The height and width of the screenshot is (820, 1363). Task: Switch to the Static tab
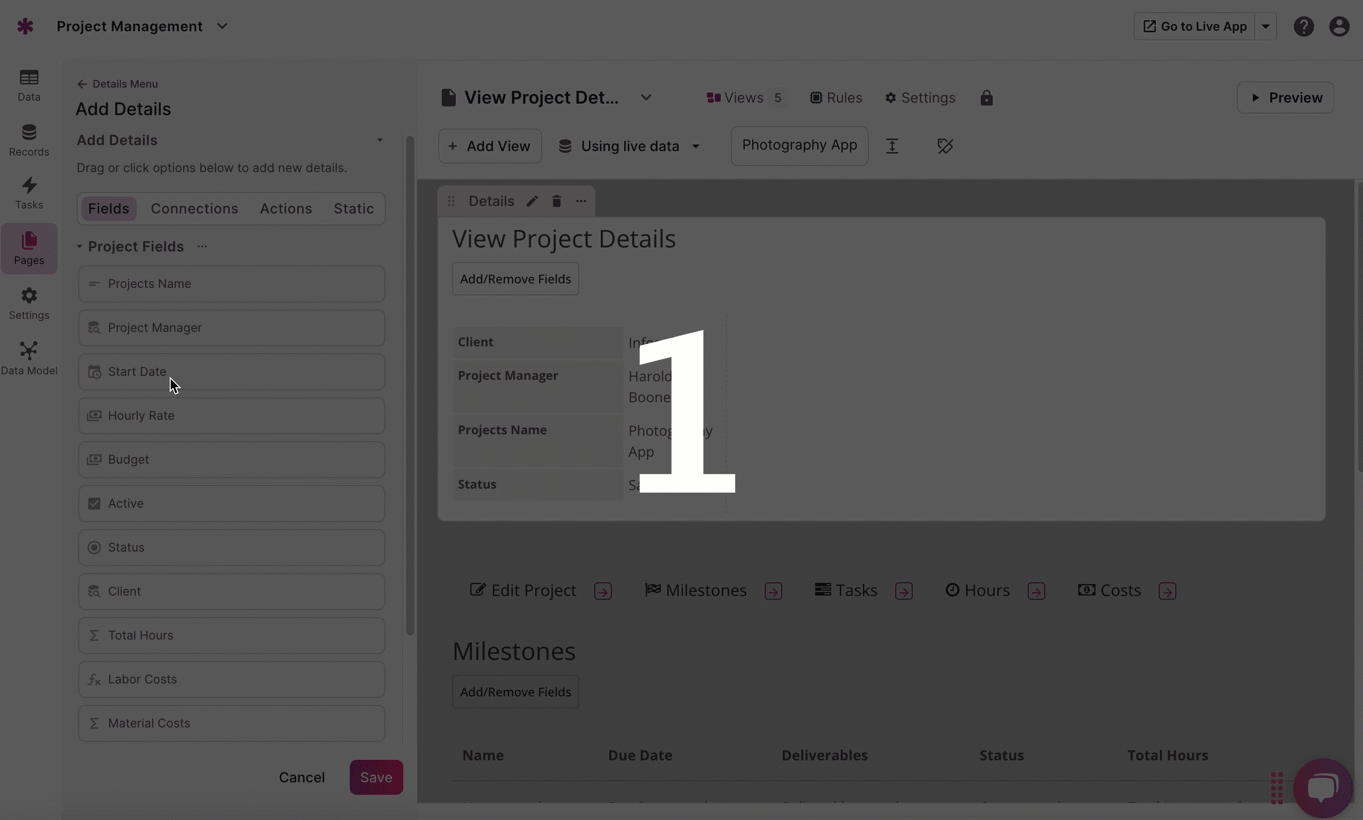point(354,209)
